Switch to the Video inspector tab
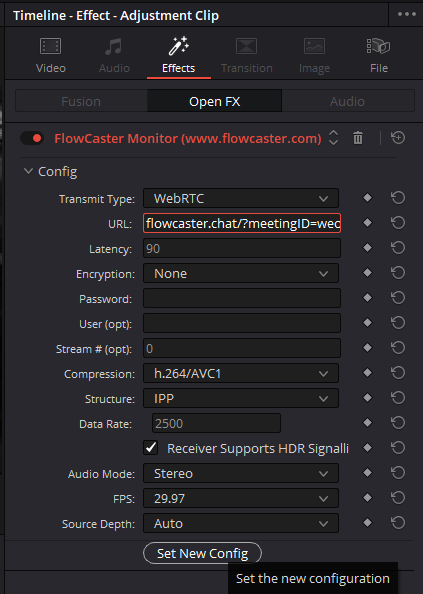 [x=51, y=55]
